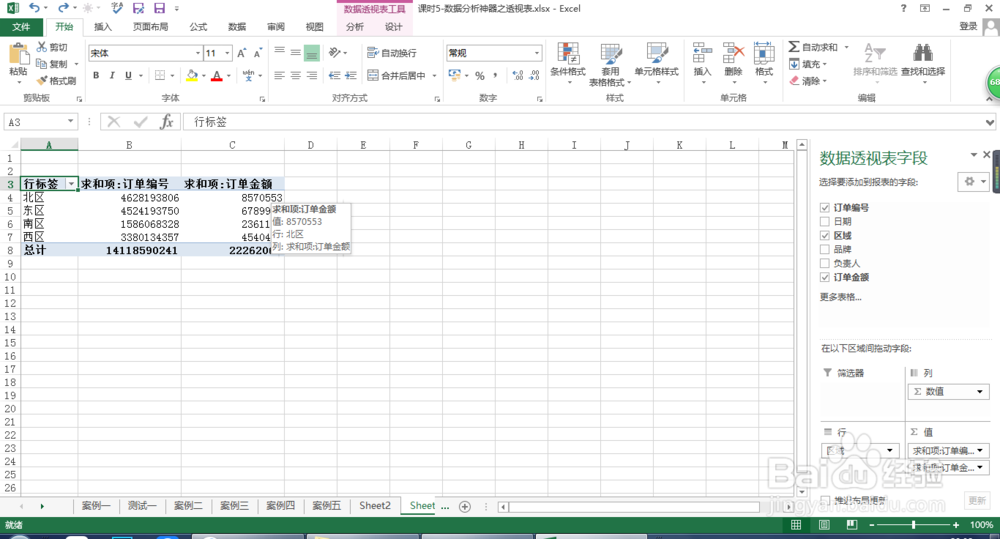Open the font size 11 dropdown
Screen dimensions: 1000x539
click(x=227, y=53)
